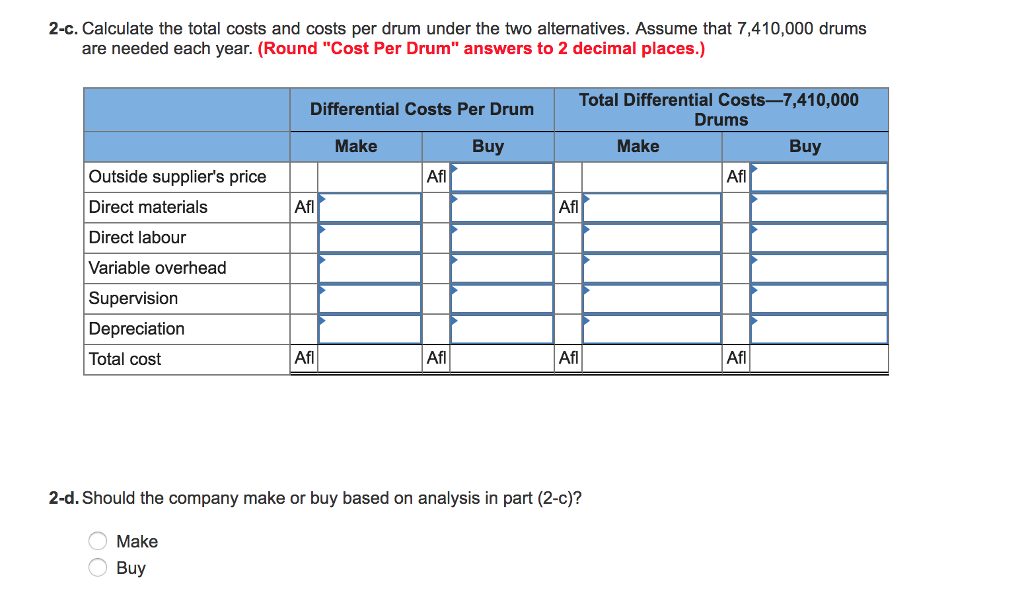Click Depreciation per-drum Make input
Image resolution: width=1024 pixels, height=603 pixels.
pyautogui.click(x=370, y=329)
